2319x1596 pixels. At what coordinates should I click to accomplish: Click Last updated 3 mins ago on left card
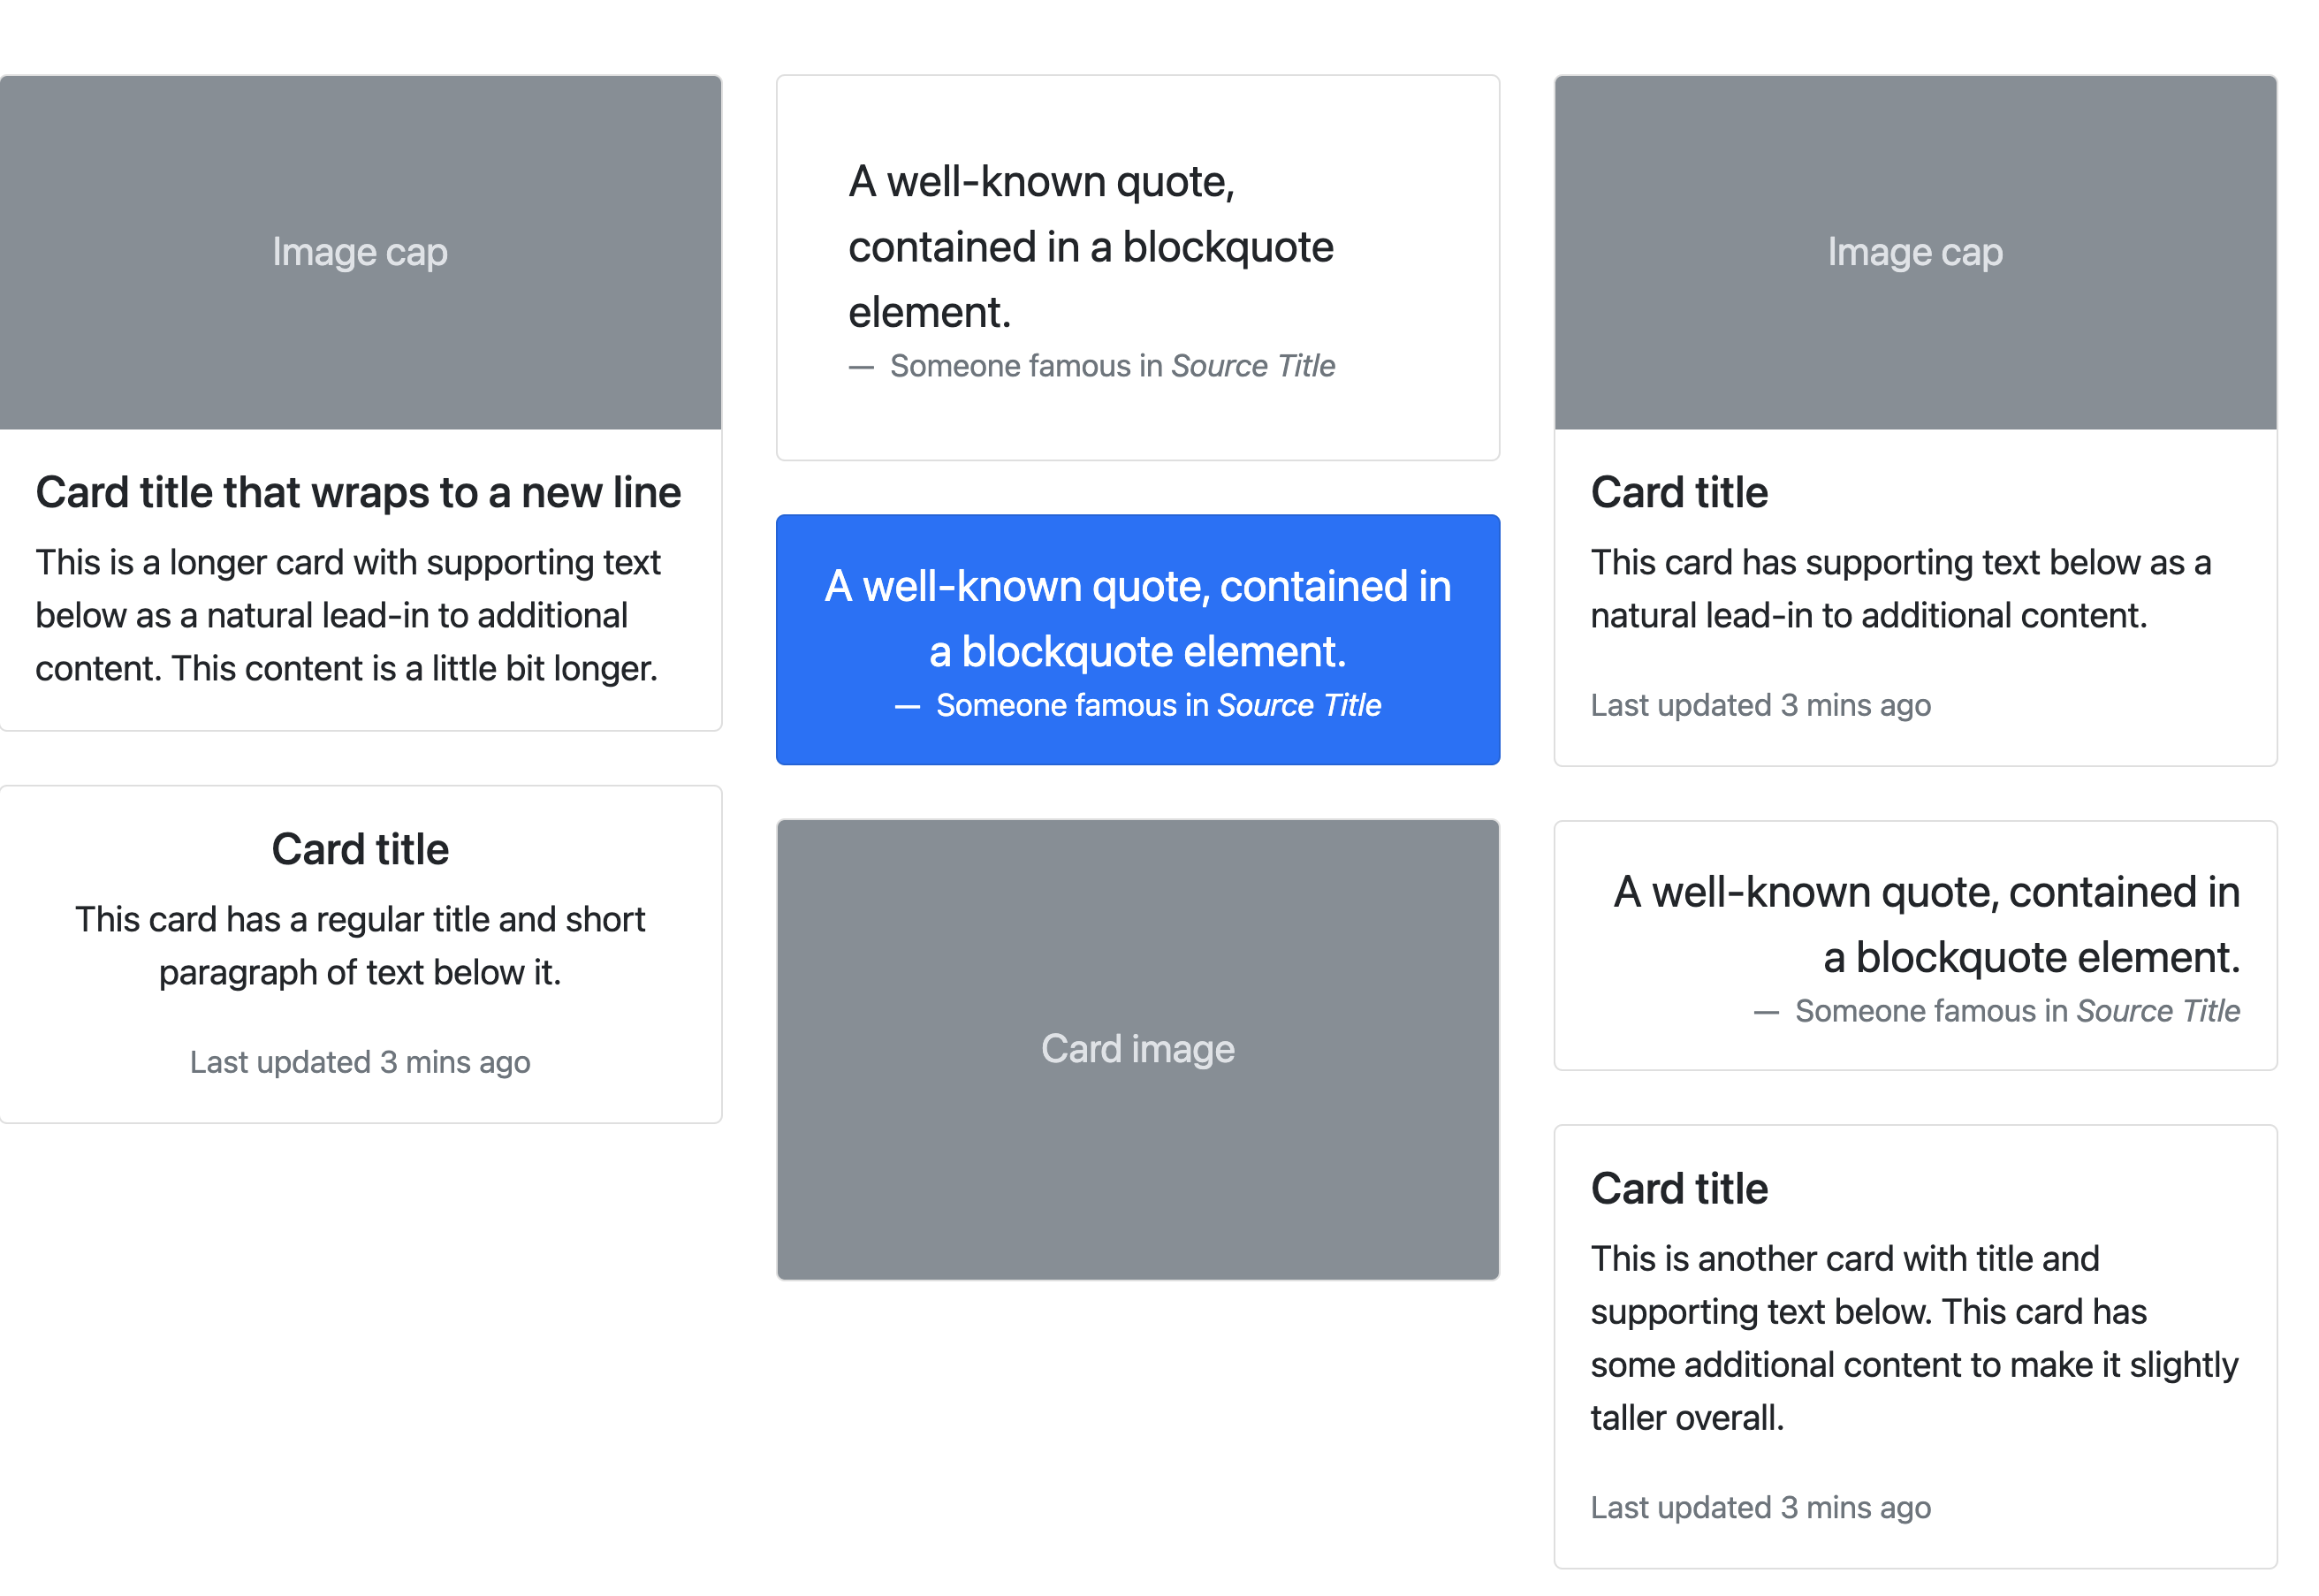[360, 1062]
